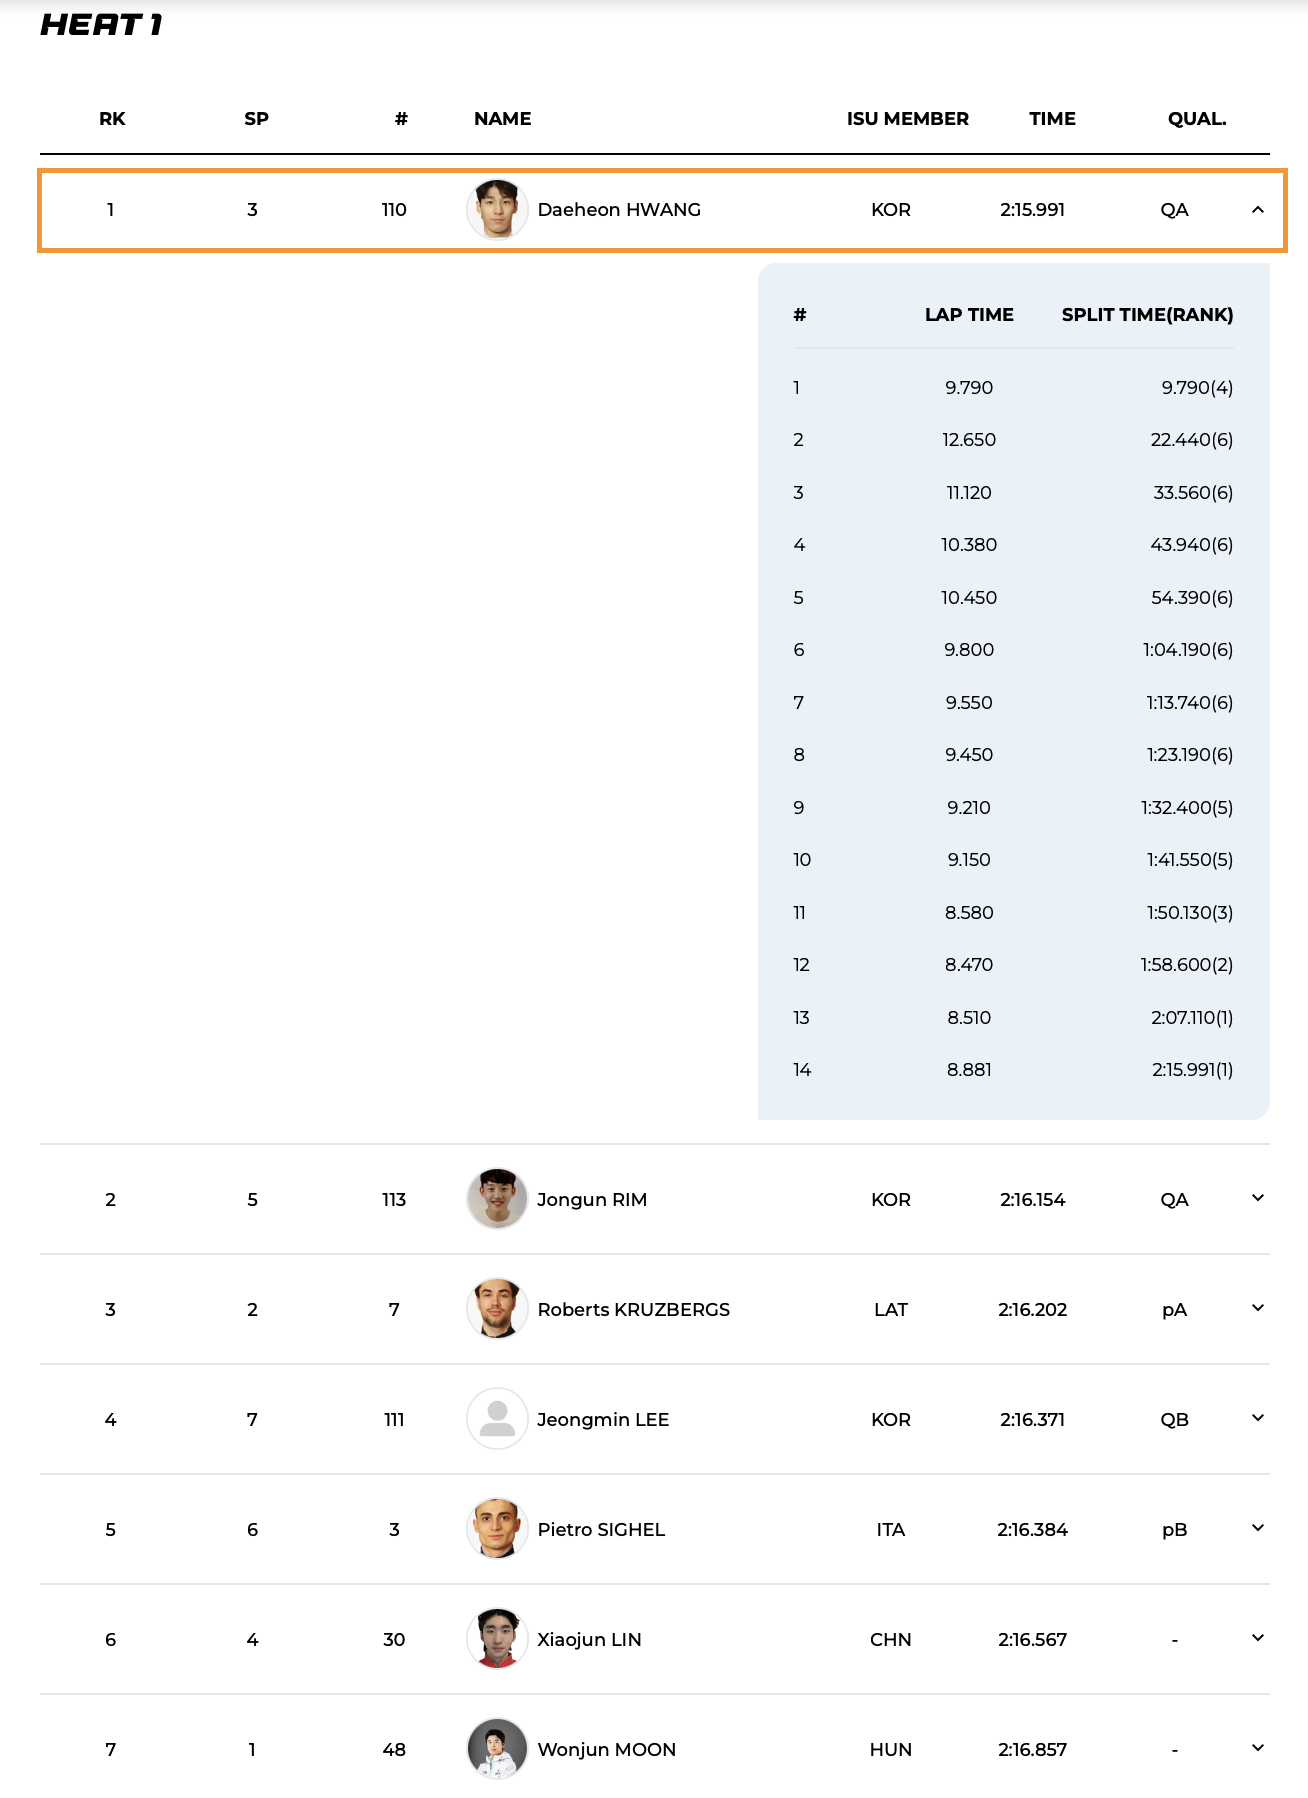The width and height of the screenshot is (1308, 1798).
Task: Open Jongun RIM's athlete name link
Action: click(x=592, y=1200)
